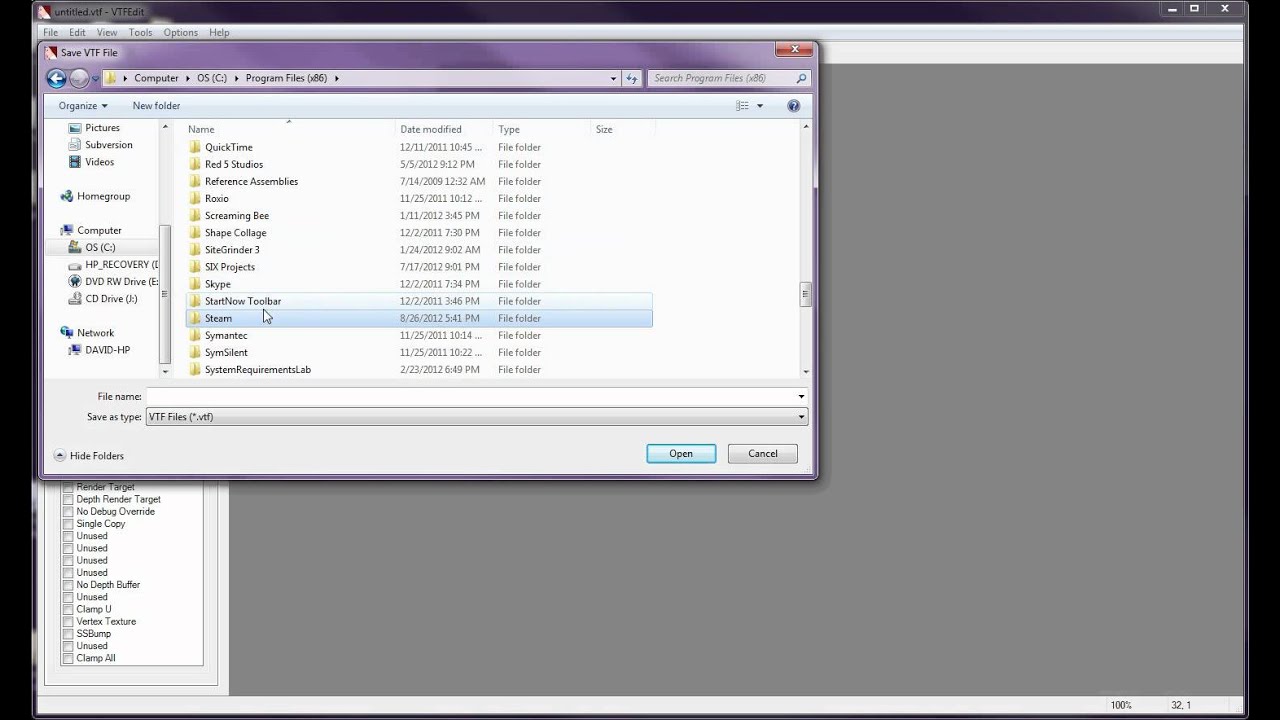1280x720 pixels.
Task: Change the view using the view icon
Action: point(742,106)
